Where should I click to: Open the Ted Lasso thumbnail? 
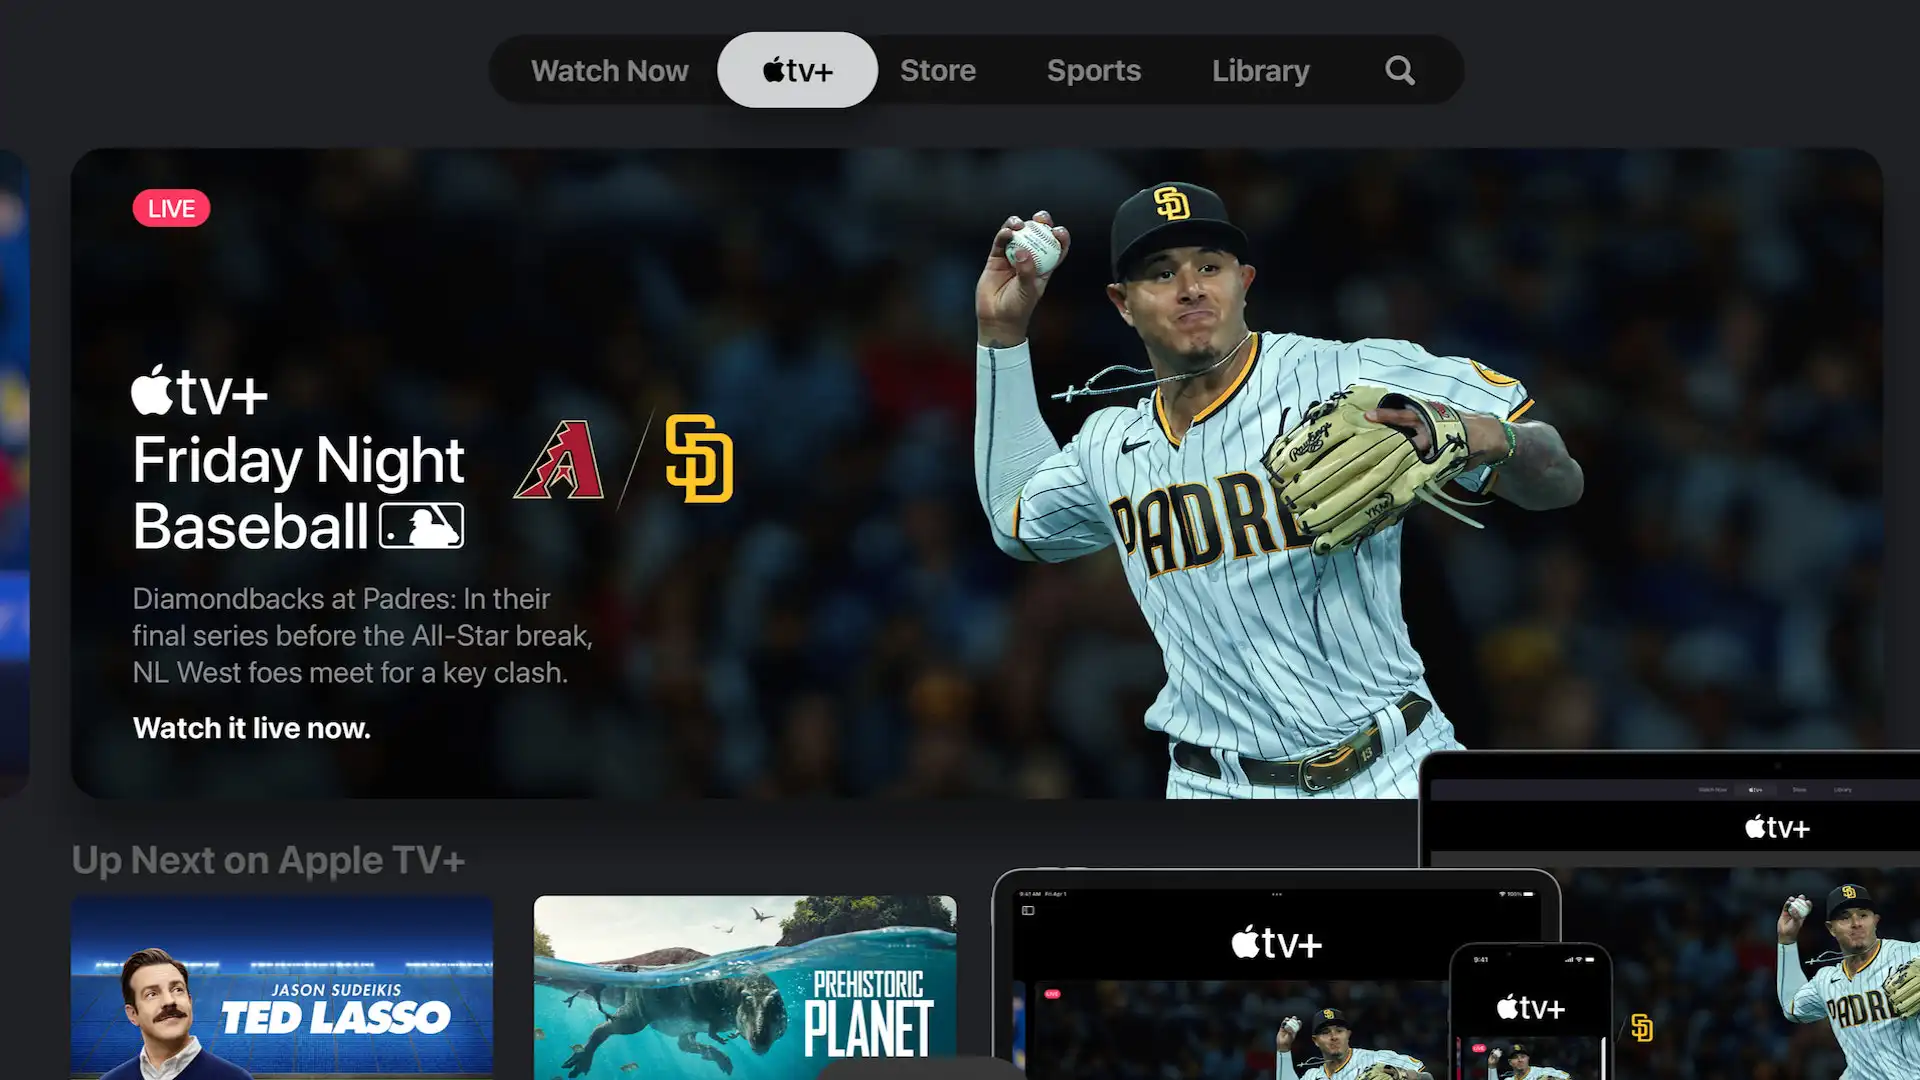coord(282,987)
